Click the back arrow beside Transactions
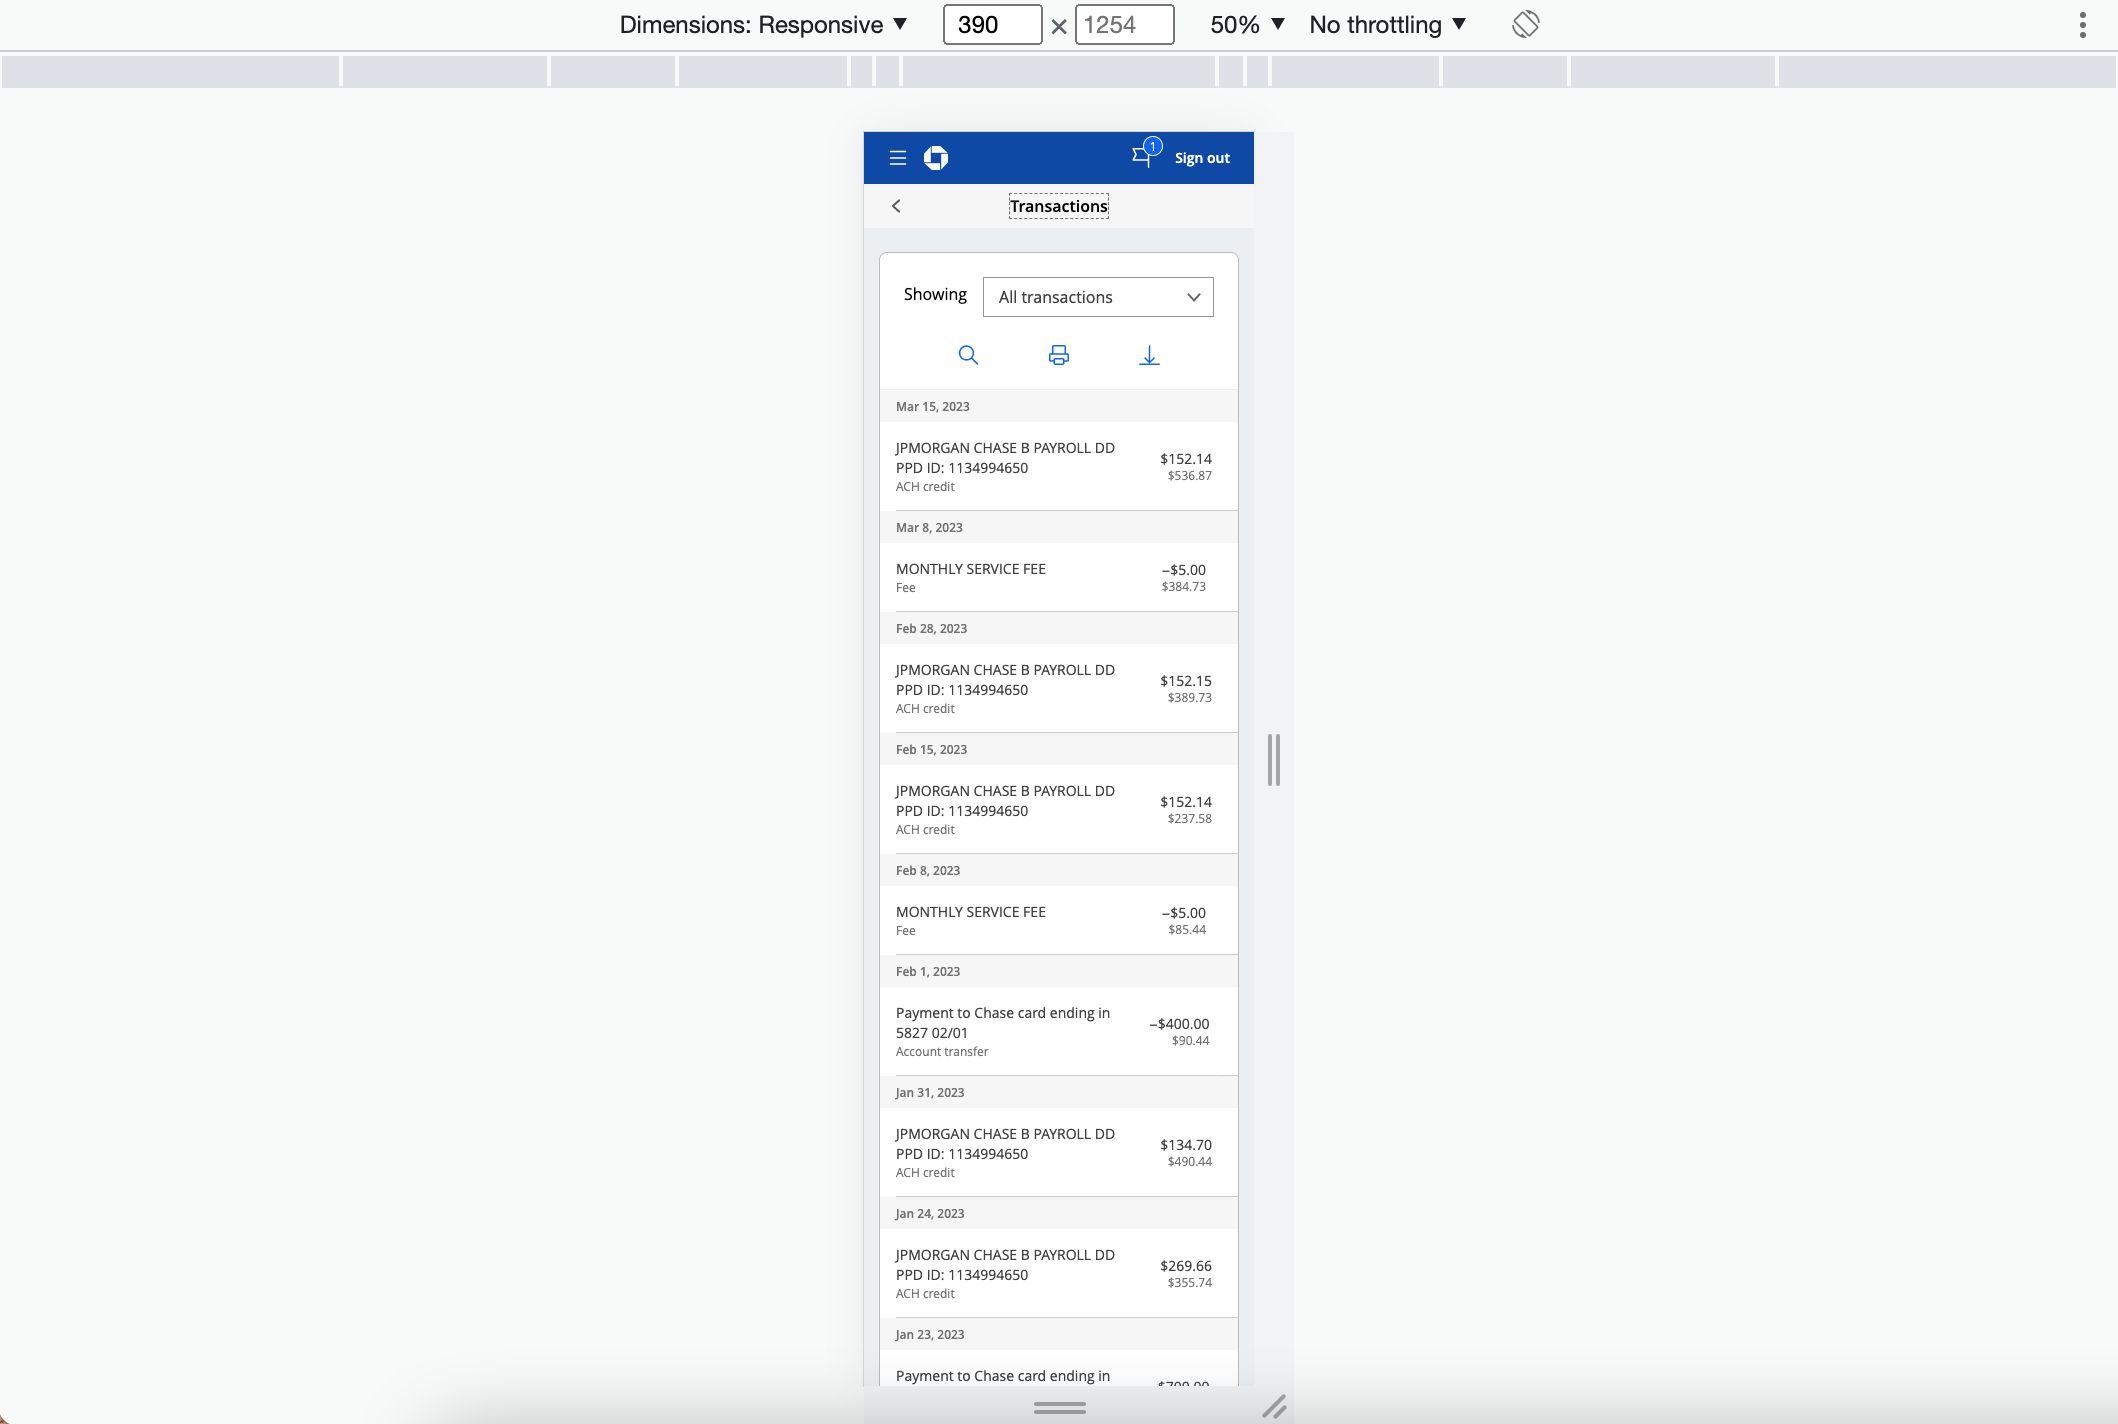2118x1424 pixels. pos(896,206)
